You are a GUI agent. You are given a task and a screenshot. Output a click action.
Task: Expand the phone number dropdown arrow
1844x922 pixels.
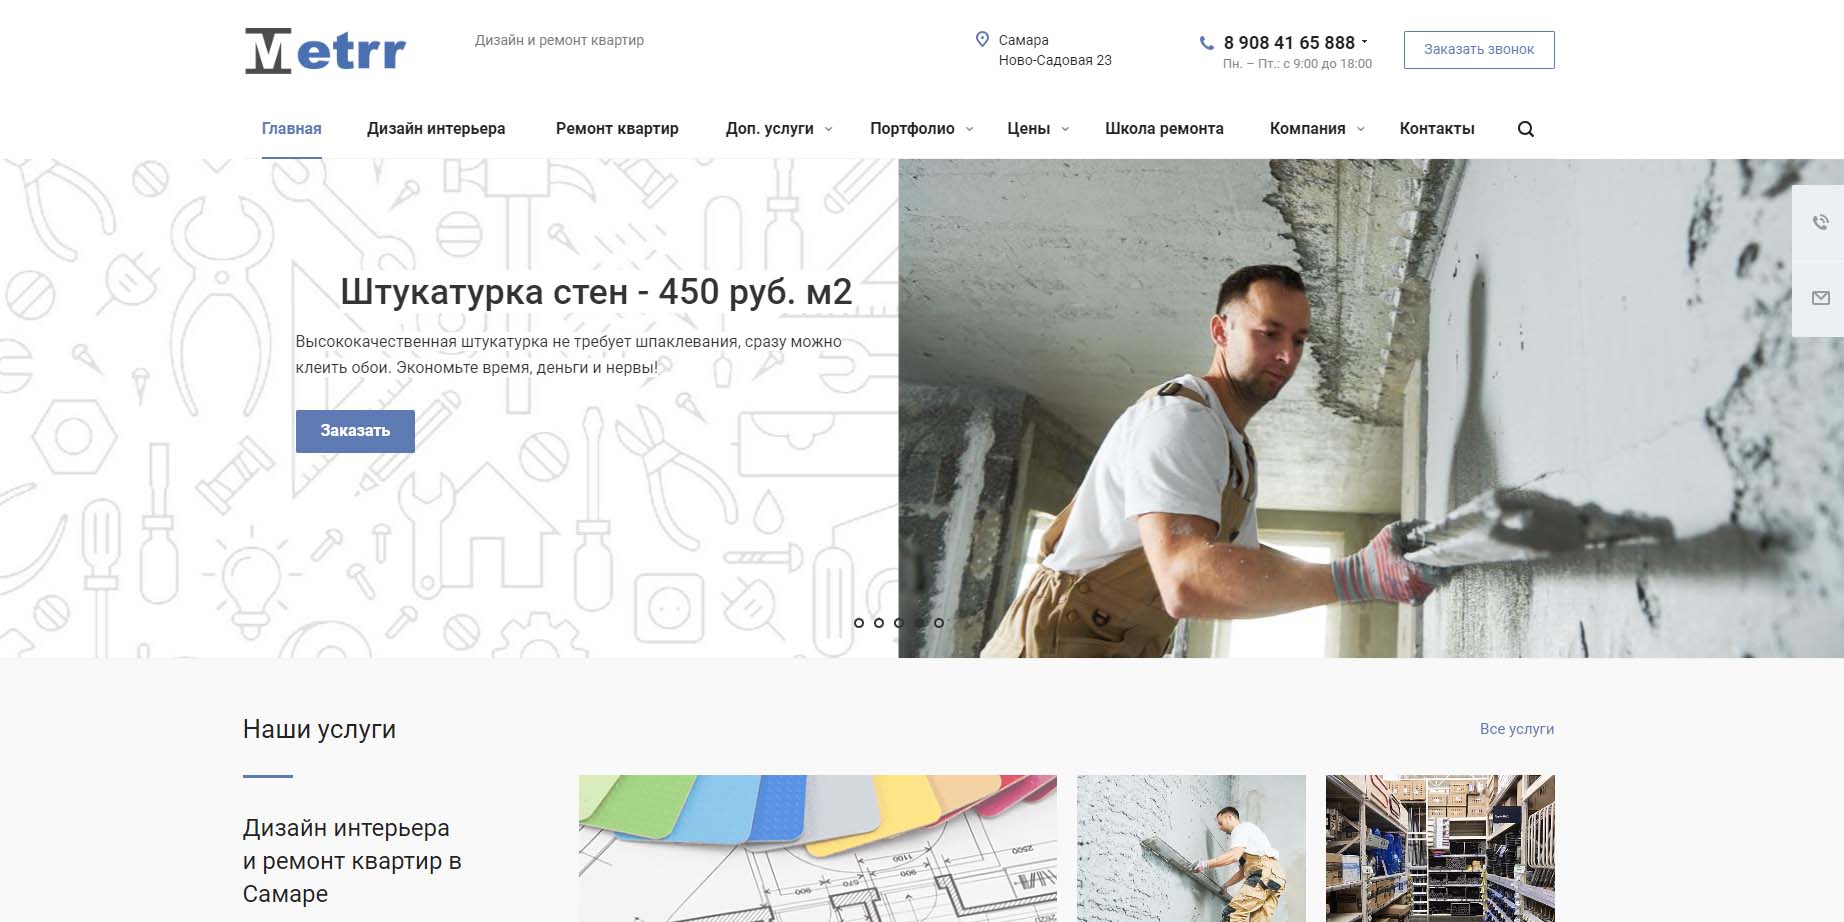pos(1364,42)
